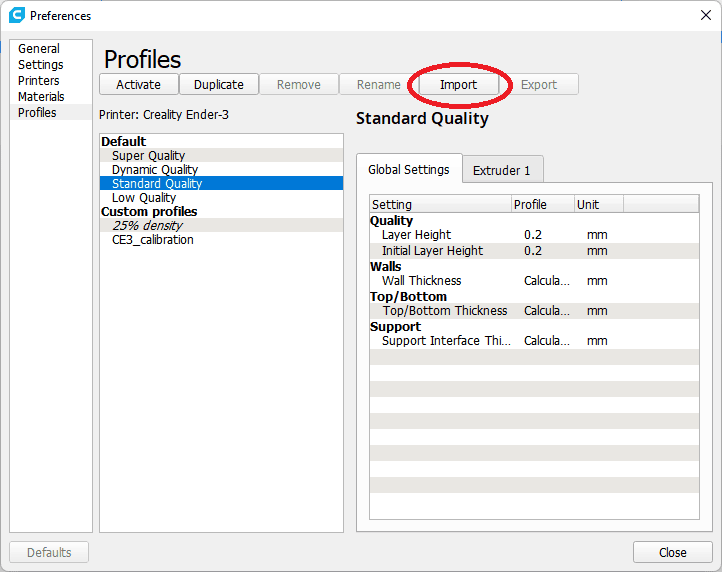The height and width of the screenshot is (572, 722).
Task: Click the Rename button
Action: 378,84
